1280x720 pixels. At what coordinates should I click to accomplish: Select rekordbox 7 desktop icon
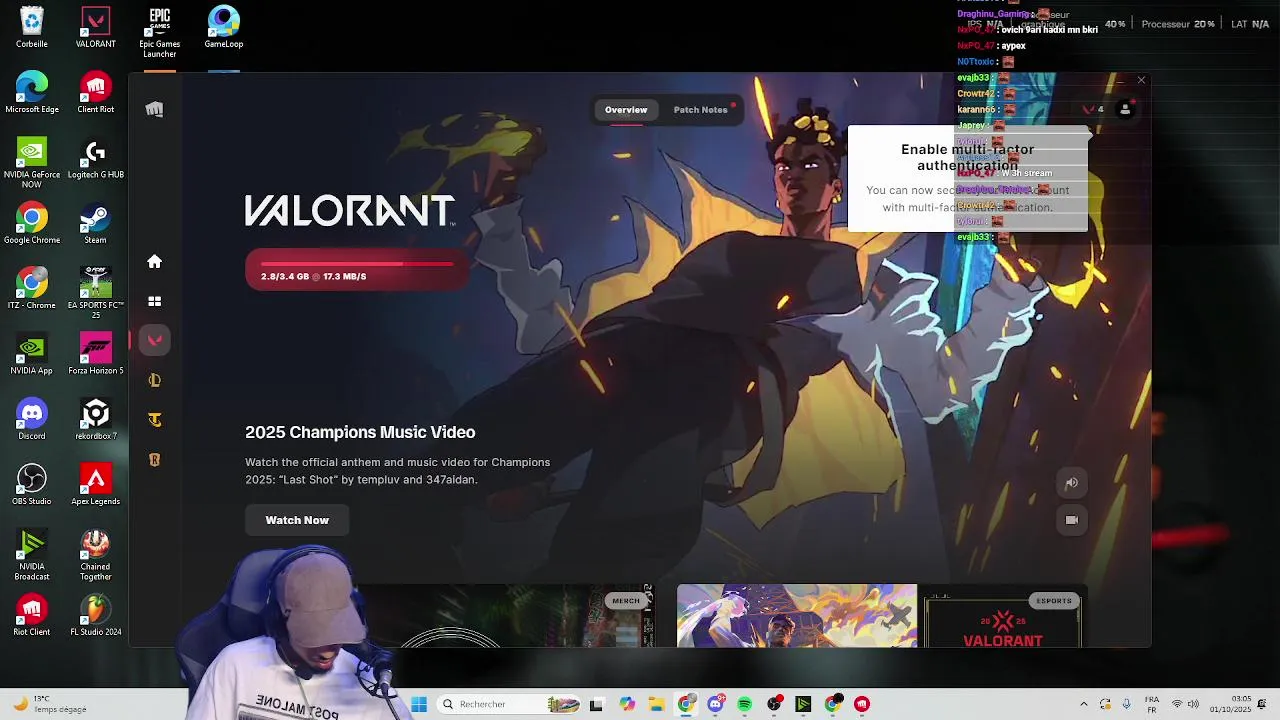coord(96,420)
